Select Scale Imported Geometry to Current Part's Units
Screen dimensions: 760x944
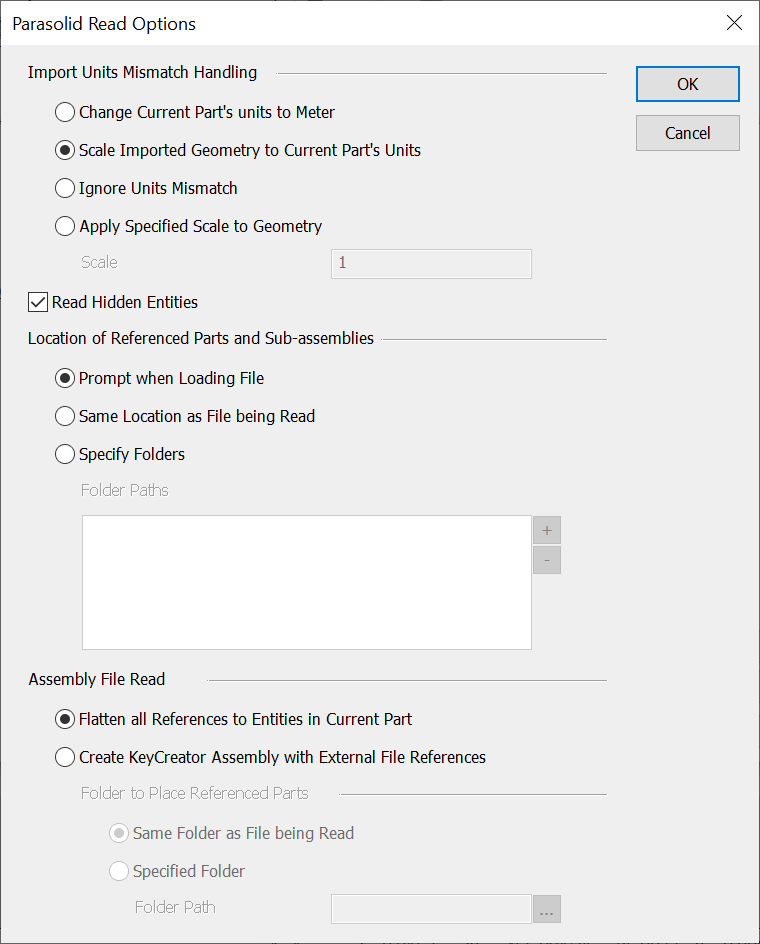65,150
